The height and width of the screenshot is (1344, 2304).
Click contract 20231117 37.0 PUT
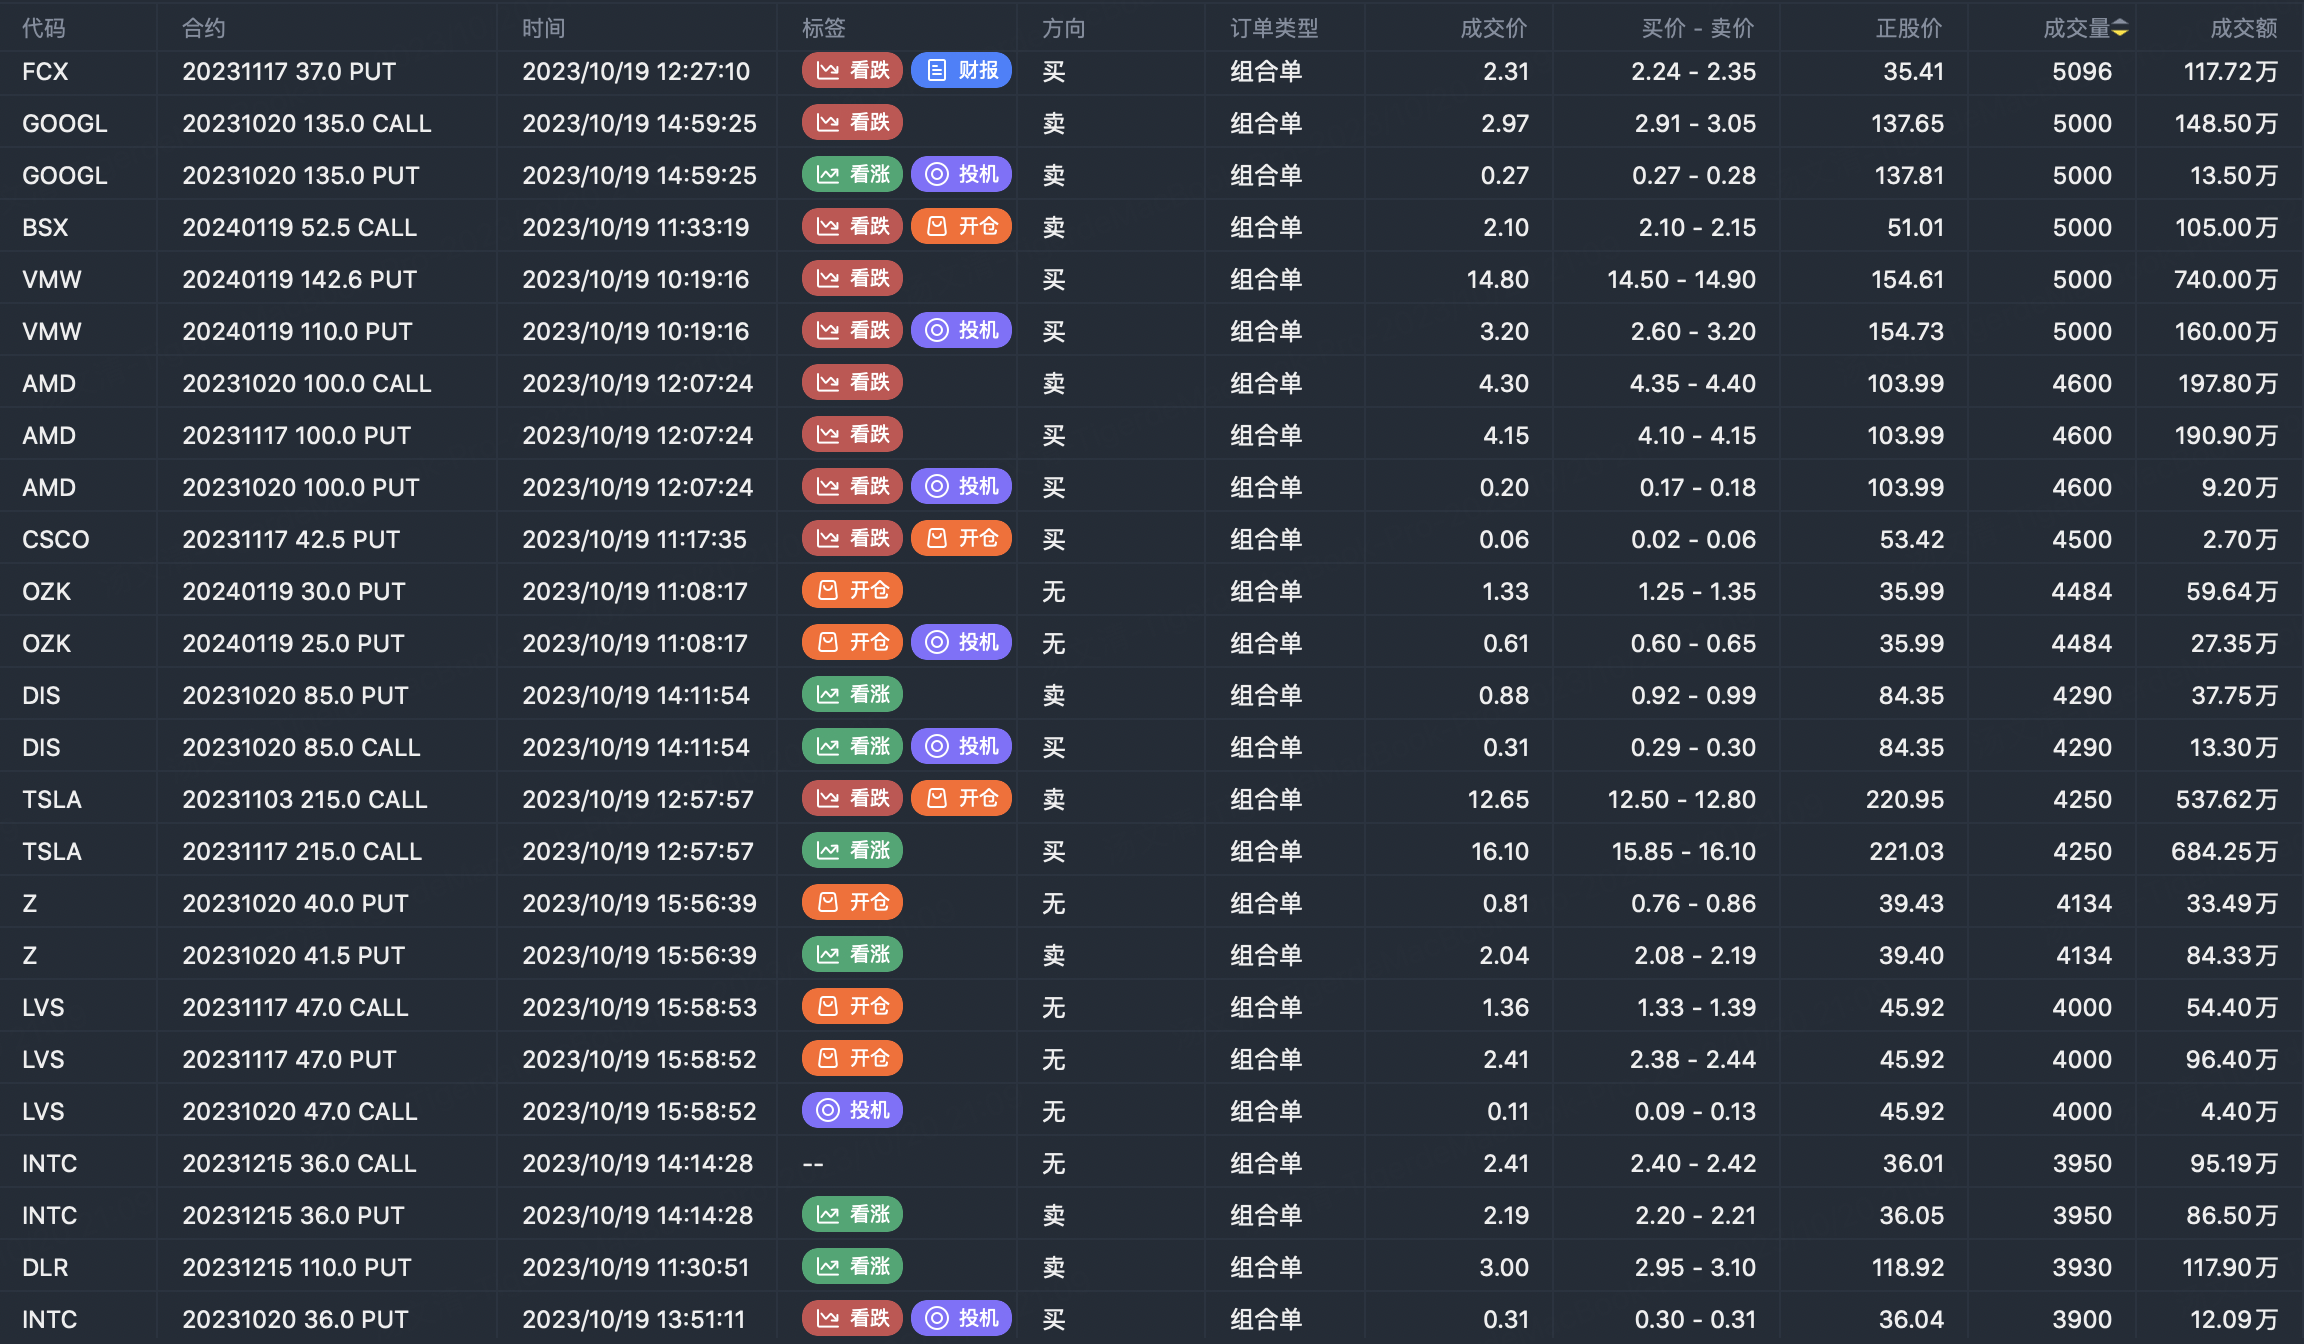pyautogui.click(x=290, y=72)
